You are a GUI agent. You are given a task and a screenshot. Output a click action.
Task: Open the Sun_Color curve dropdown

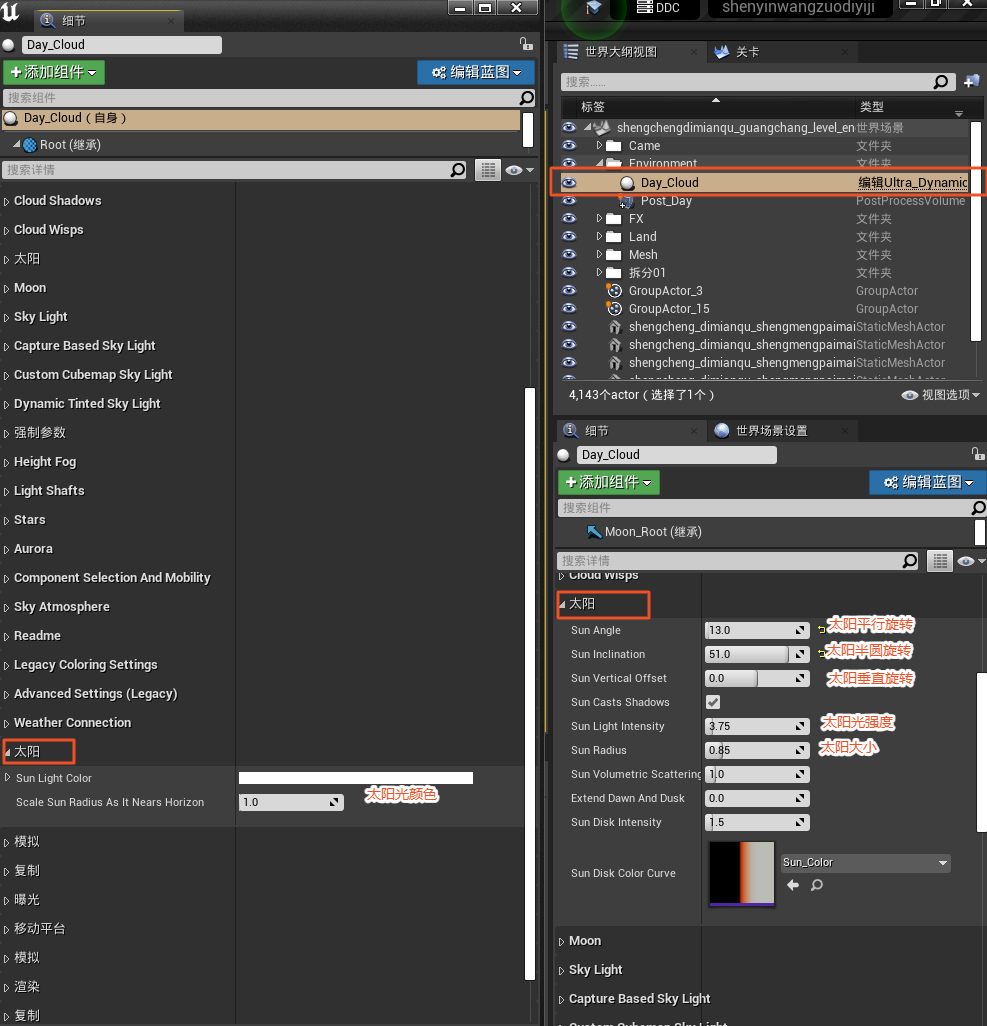point(865,863)
